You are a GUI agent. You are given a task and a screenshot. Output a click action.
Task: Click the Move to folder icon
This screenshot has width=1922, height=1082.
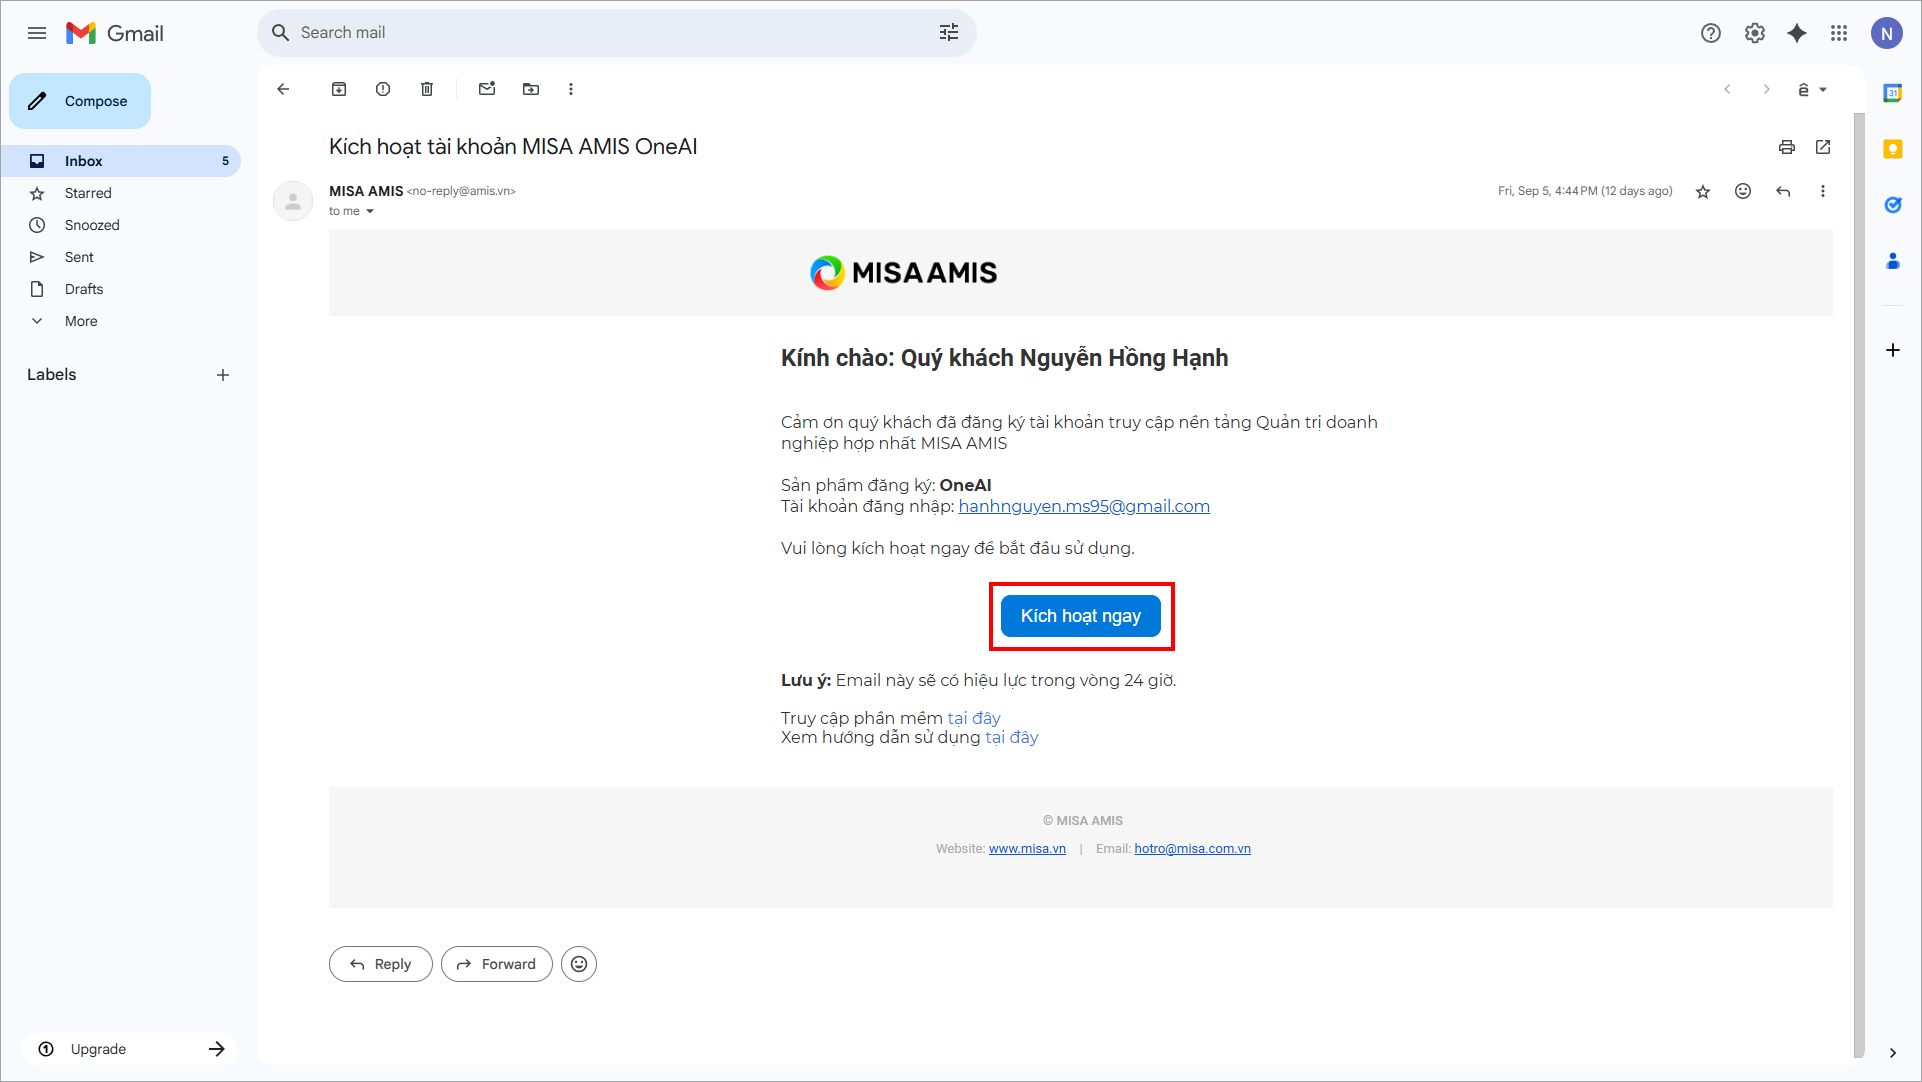point(531,89)
